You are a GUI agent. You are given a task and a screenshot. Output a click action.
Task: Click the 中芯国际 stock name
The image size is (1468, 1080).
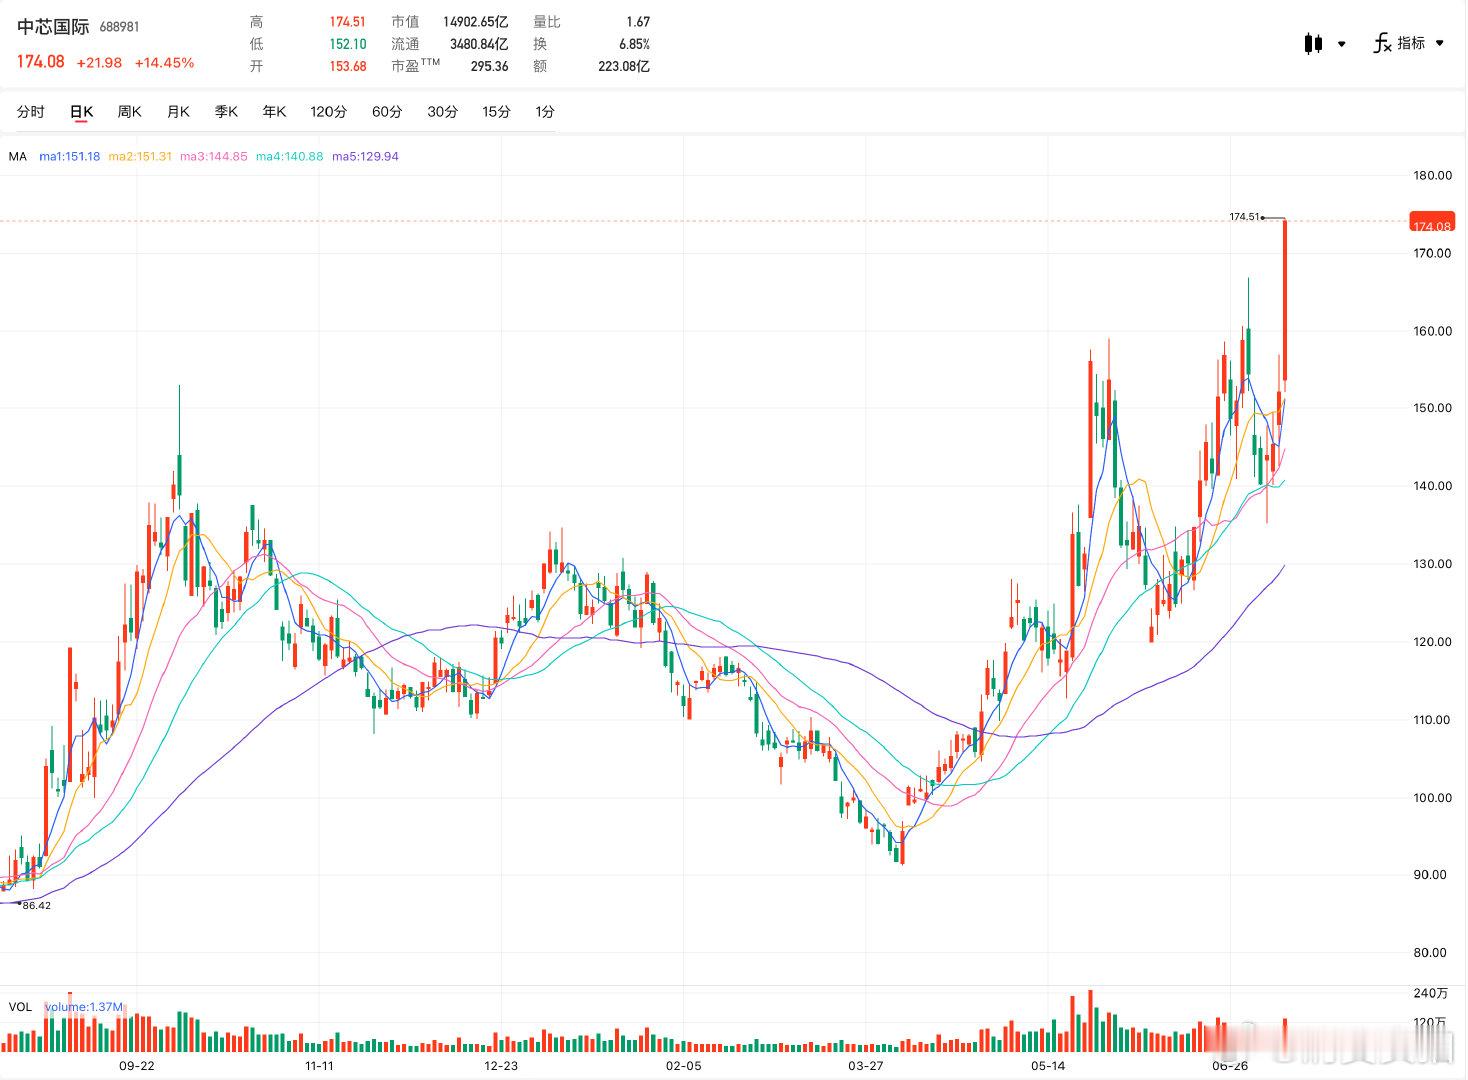coord(53,27)
